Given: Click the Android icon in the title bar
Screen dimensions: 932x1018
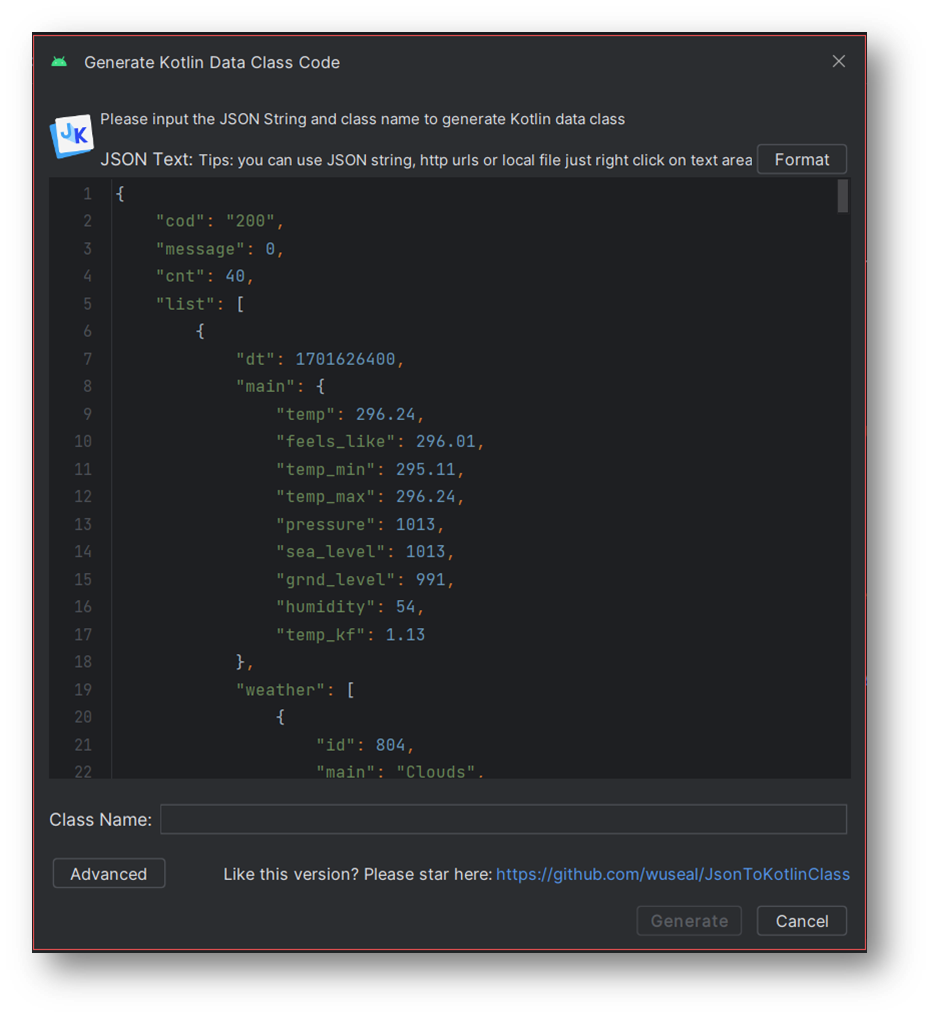Looking at the screenshot, I should [59, 61].
